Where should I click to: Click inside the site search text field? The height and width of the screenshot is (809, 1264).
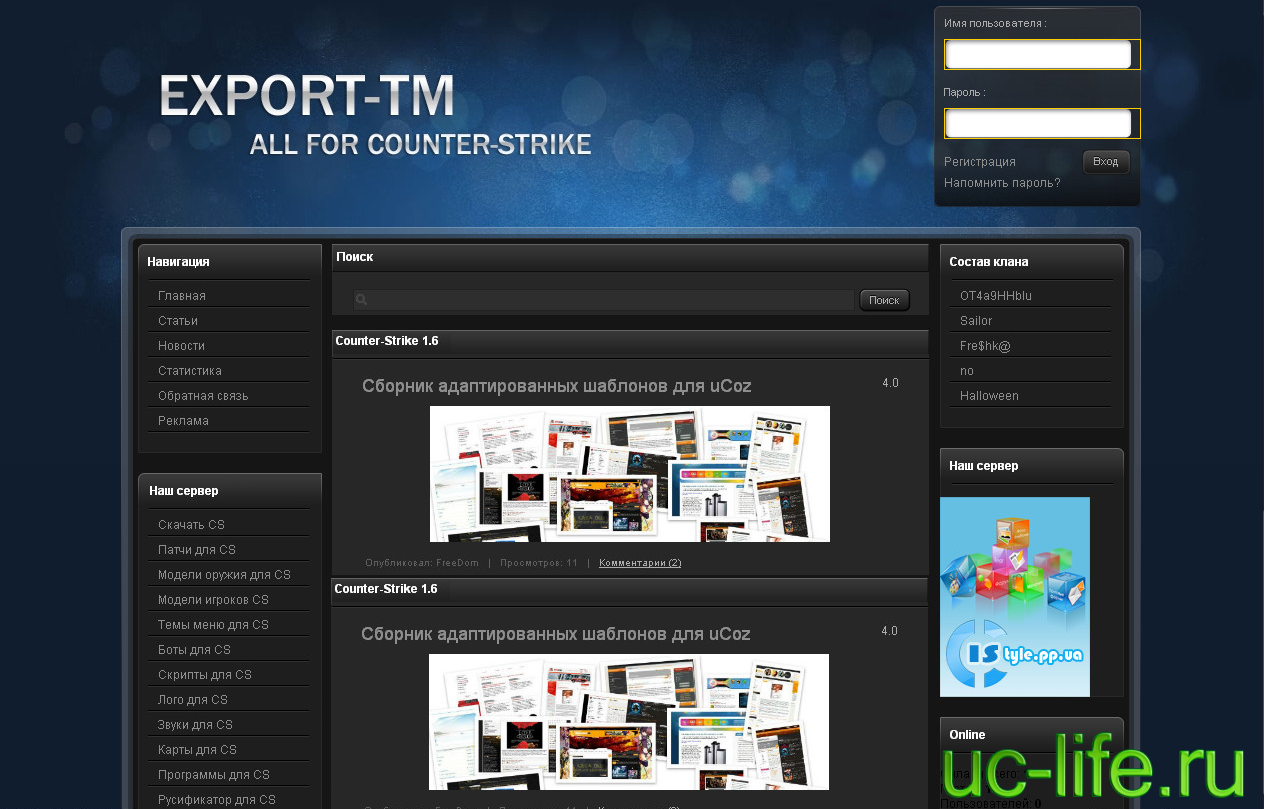(x=604, y=300)
